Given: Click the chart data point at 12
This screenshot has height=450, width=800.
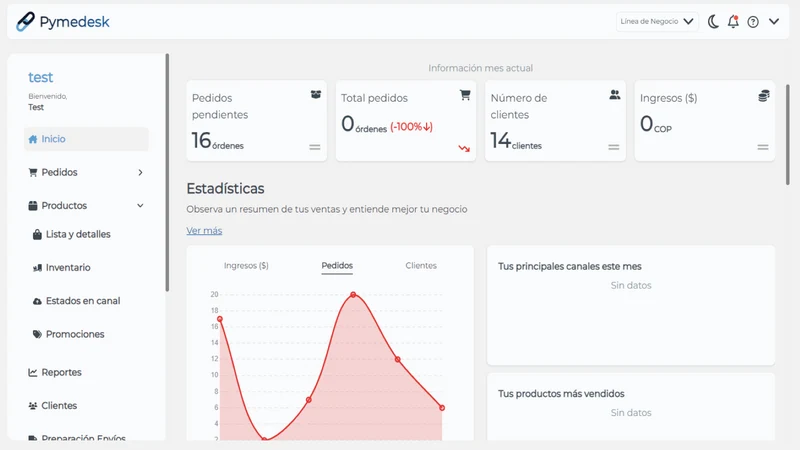Looking at the screenshot, I should (397, 359).
